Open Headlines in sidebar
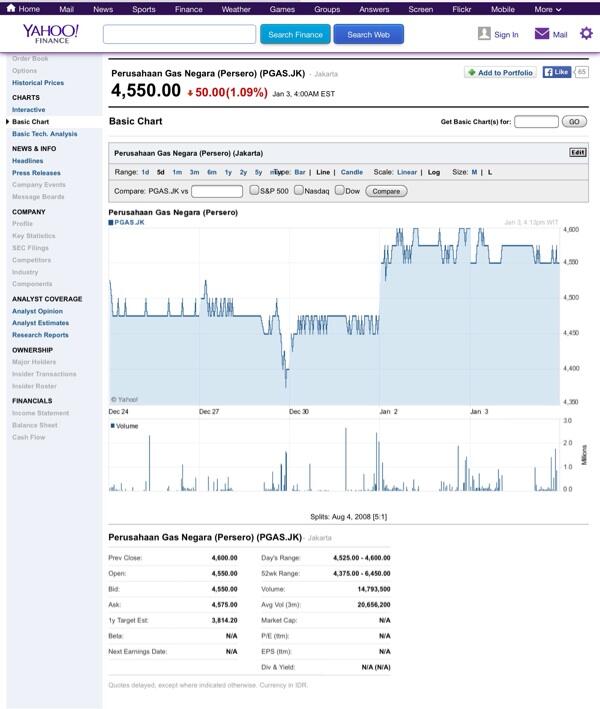 [x=28, y=161]
